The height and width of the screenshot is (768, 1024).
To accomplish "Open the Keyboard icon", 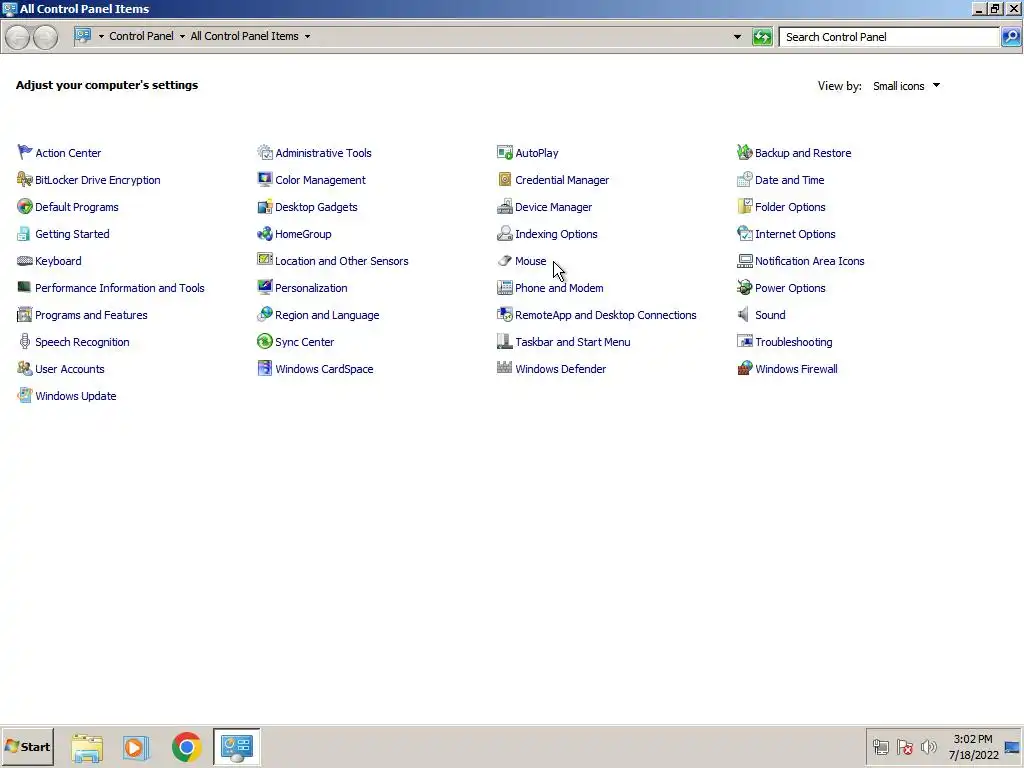I will pos(24,261).
